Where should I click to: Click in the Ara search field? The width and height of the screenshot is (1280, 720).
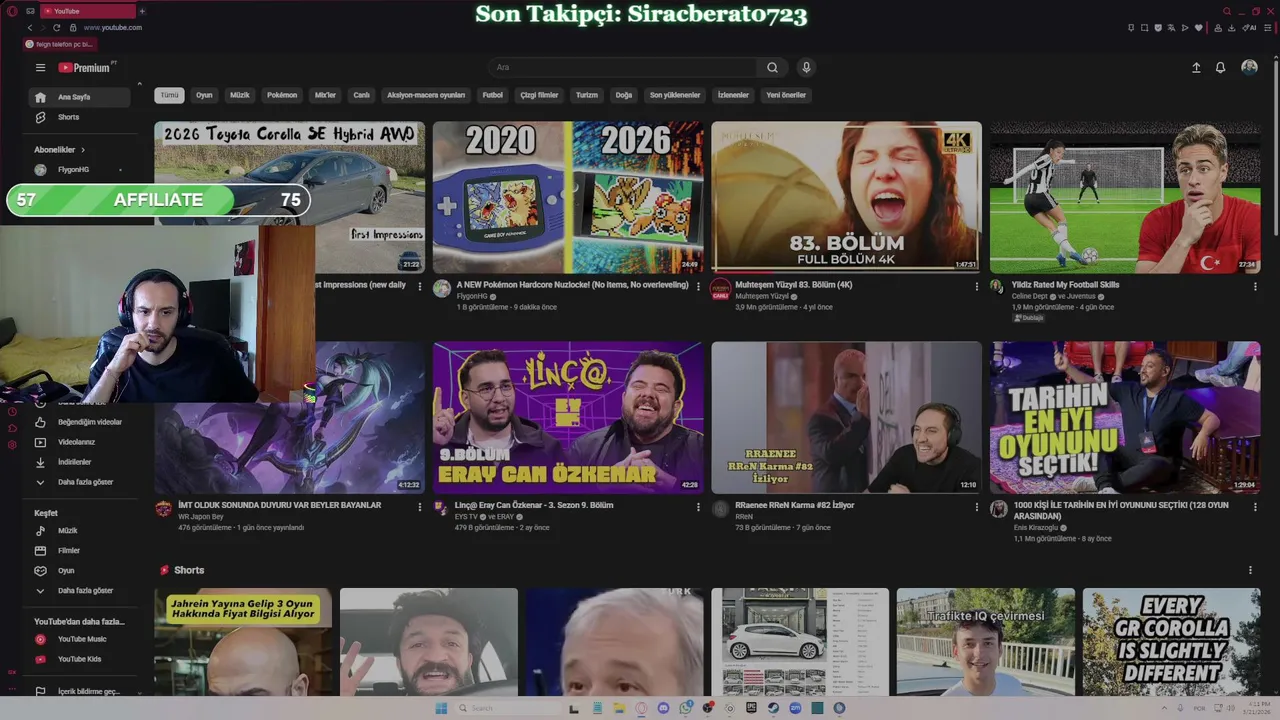pos(622,67)
